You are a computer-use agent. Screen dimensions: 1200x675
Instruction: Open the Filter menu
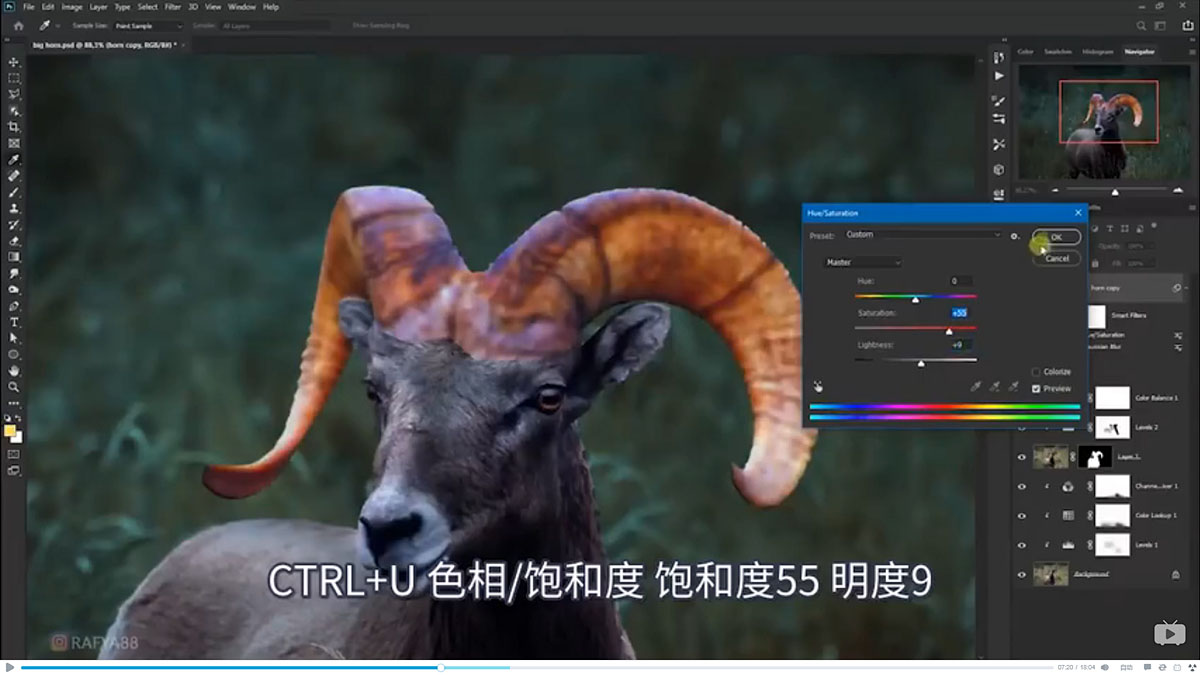[173, 6]
